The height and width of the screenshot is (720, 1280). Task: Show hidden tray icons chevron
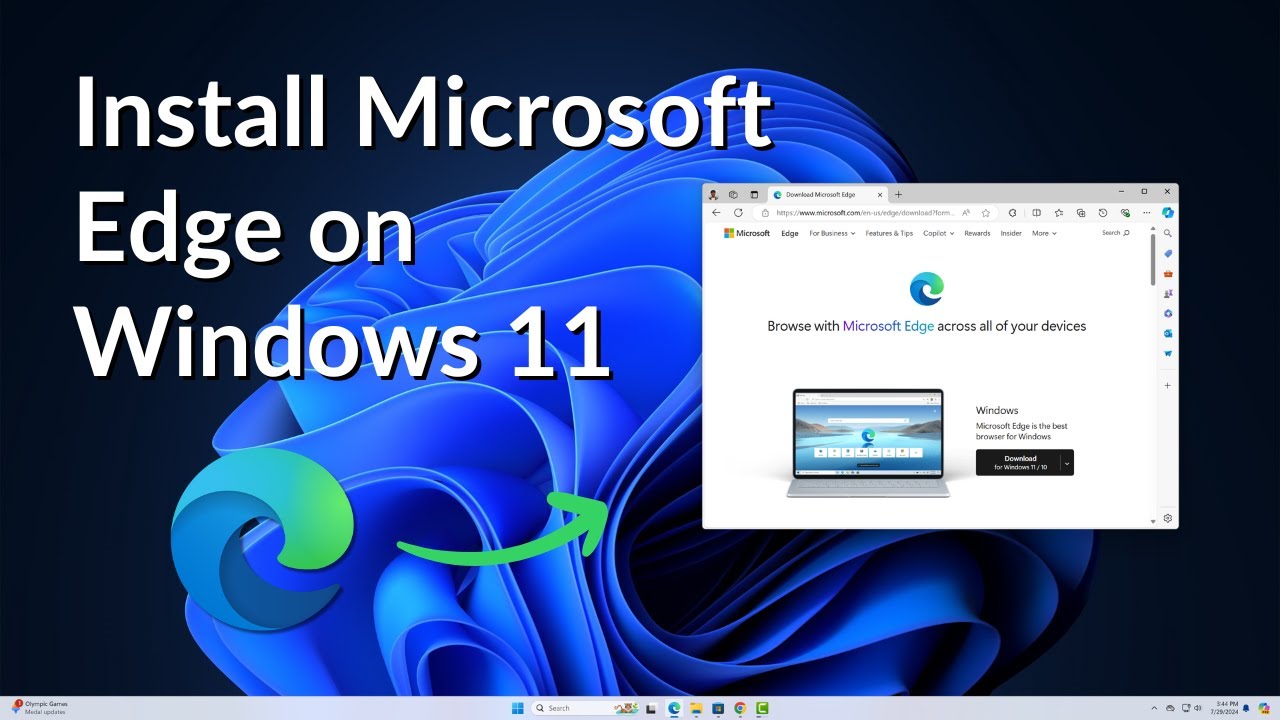[x=1155, y=708]
